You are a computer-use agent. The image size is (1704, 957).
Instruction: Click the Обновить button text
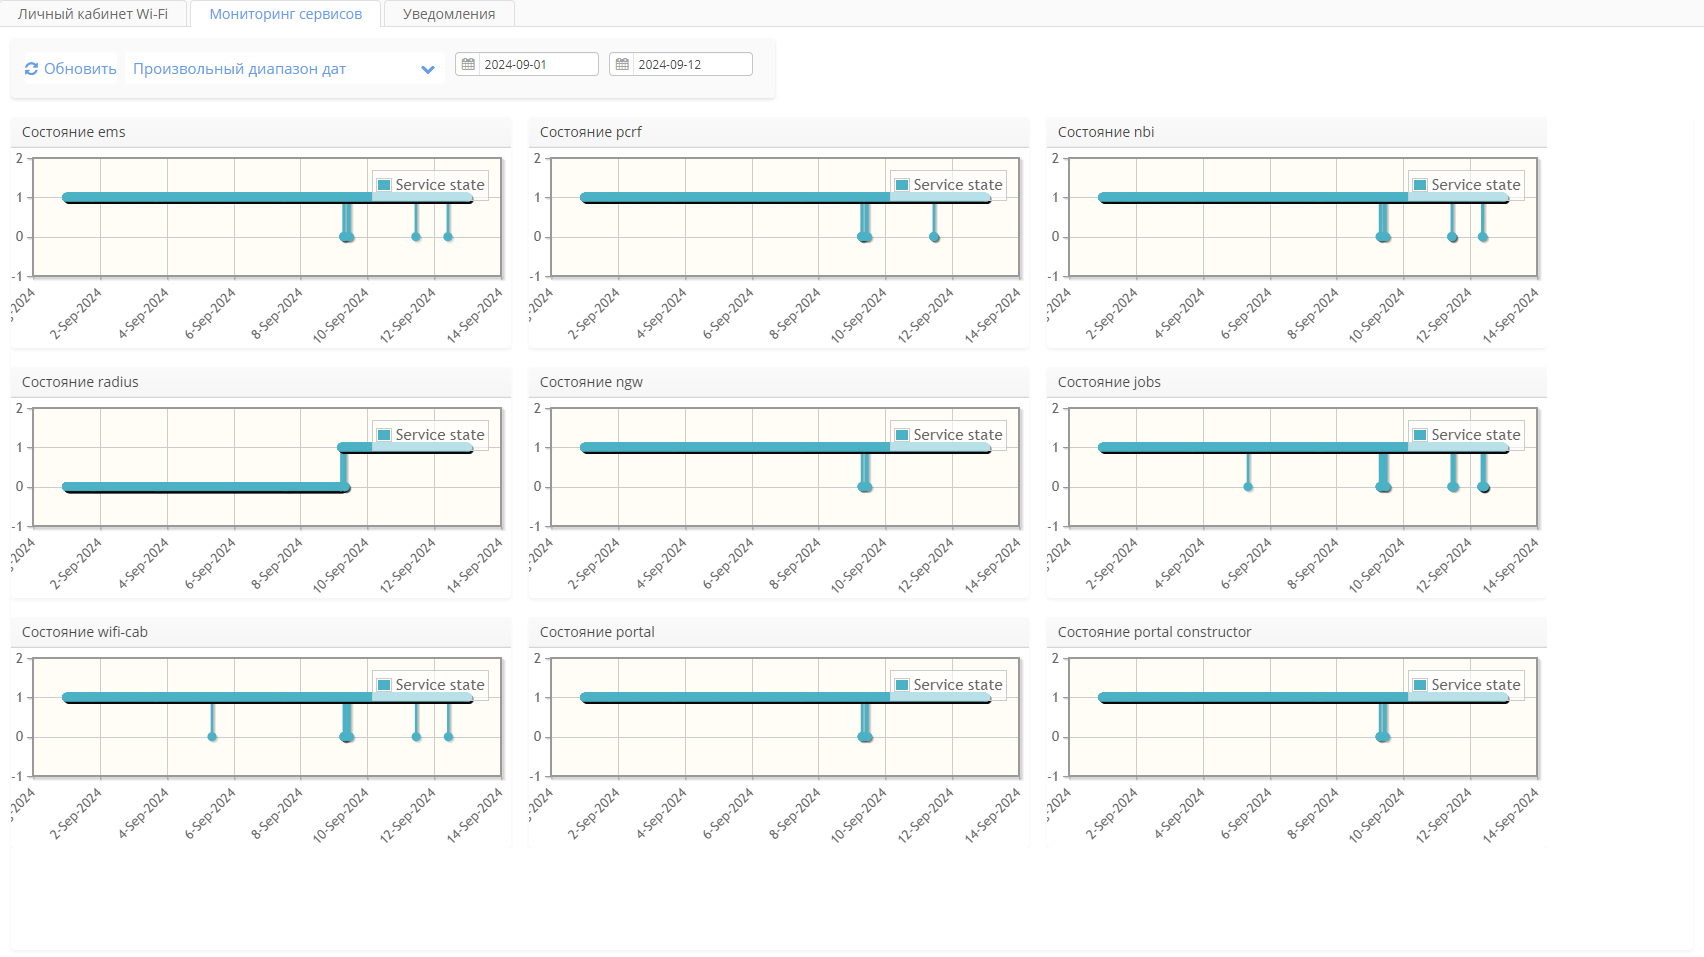pos(80,69)
